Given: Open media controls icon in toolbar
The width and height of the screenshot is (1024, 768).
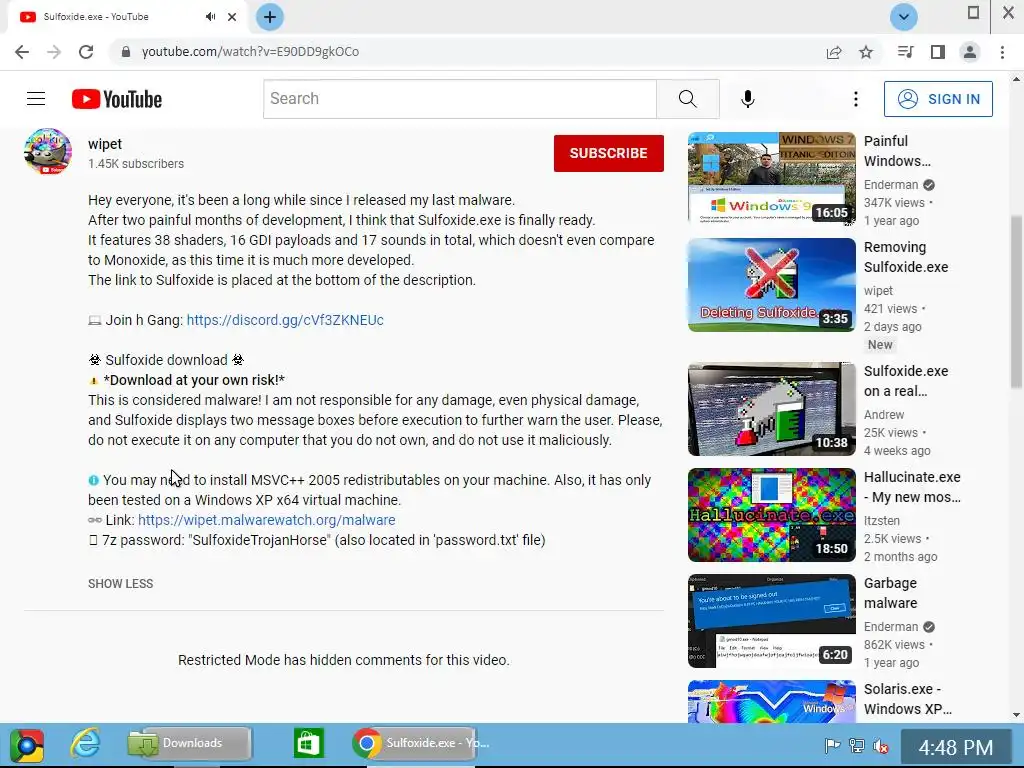Looking at the screenshot, I should (x=905, y=52).
